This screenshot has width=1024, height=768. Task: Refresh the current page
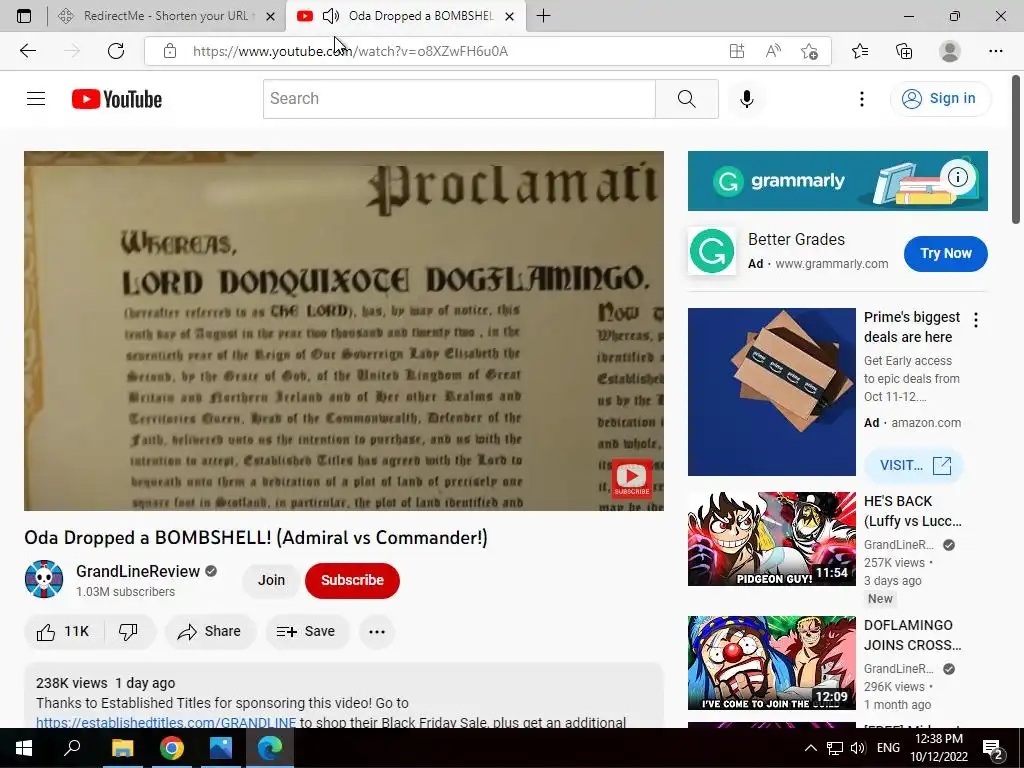[x=116, y=51]
